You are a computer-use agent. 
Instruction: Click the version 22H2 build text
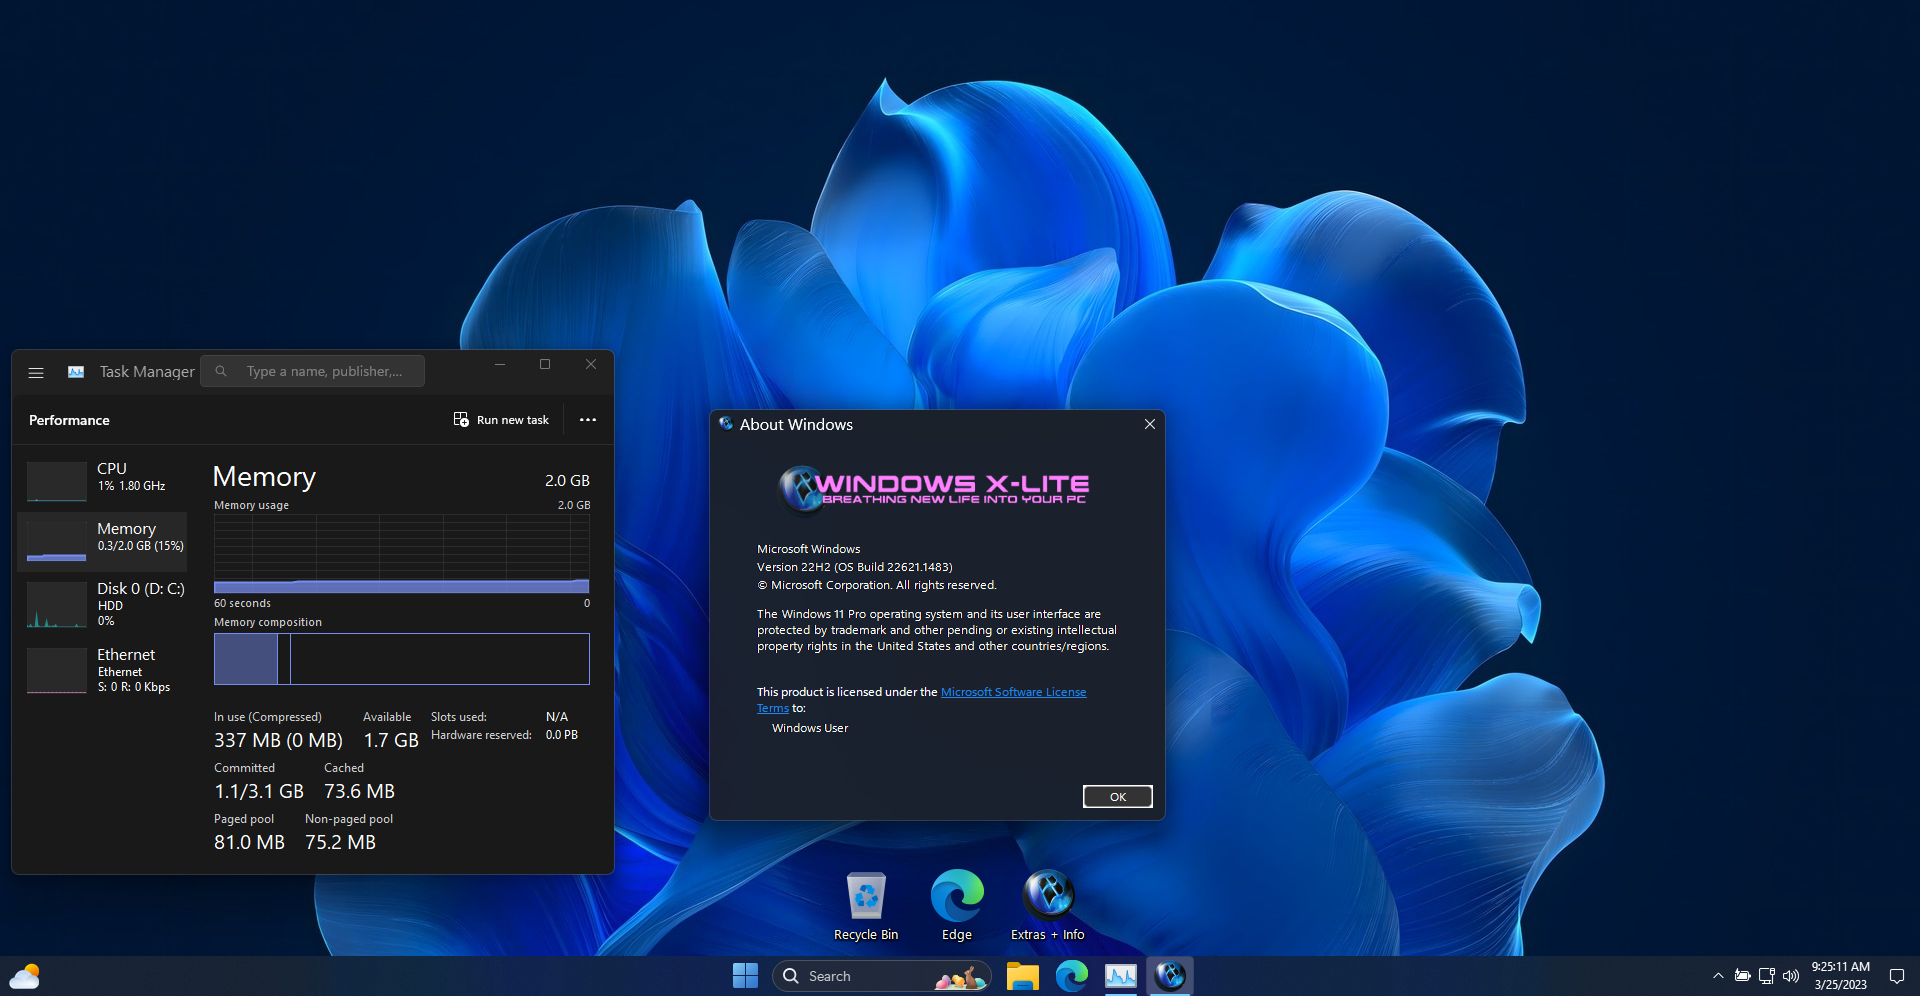(x=854, y=567)
